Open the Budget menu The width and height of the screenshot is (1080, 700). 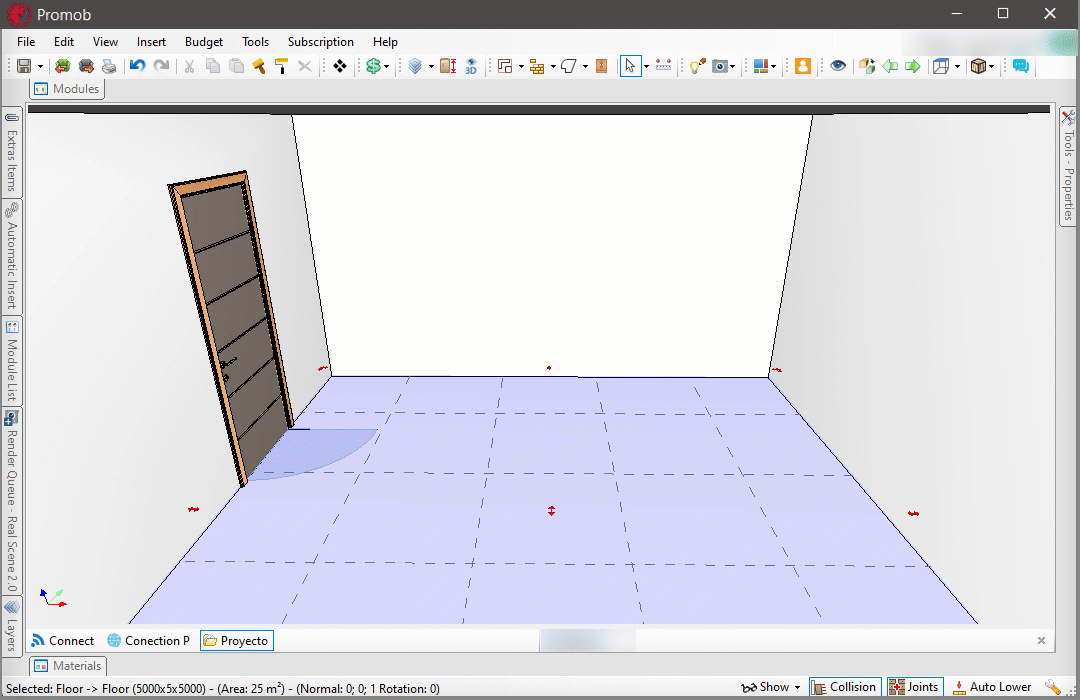[x=204, y=42]
